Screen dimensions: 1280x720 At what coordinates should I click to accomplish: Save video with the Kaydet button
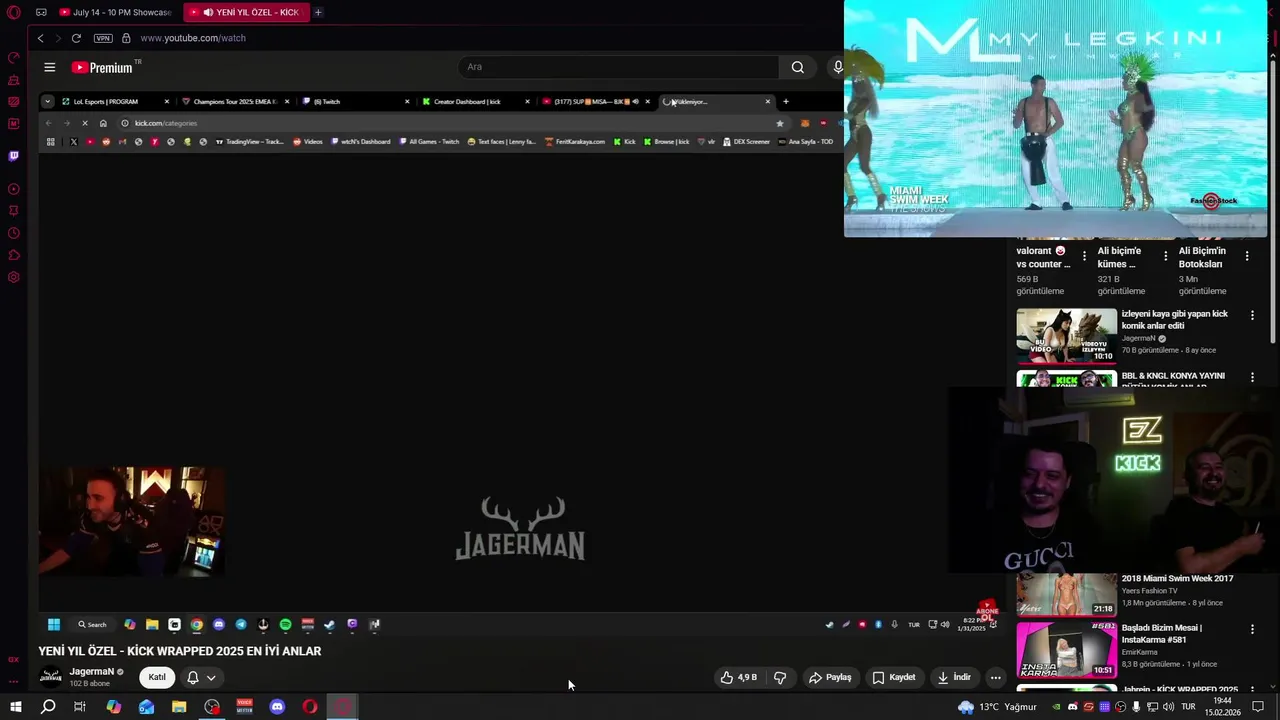[894, 677]
